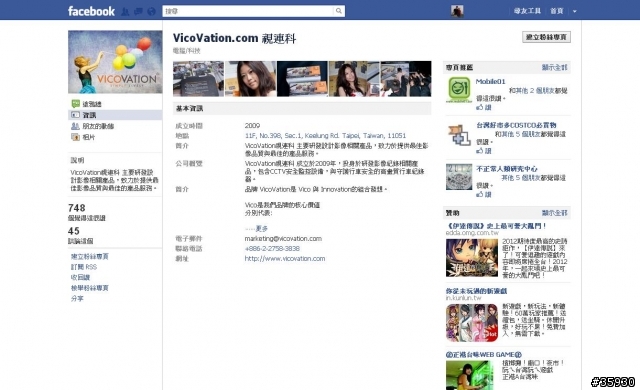Select the 朋友的動態 friend activity tab
This screenshot has width=640, height=390.
98,126
